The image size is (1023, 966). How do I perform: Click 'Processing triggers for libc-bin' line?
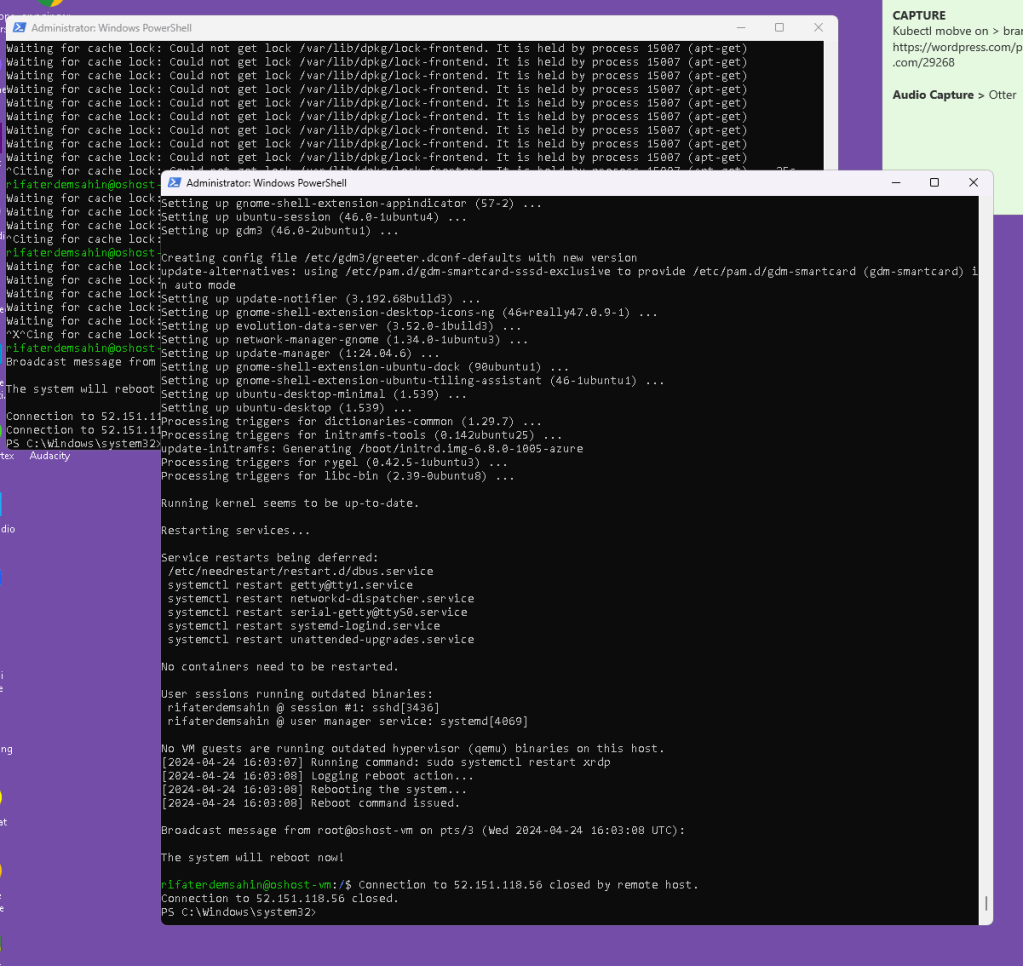click(337, 476)
